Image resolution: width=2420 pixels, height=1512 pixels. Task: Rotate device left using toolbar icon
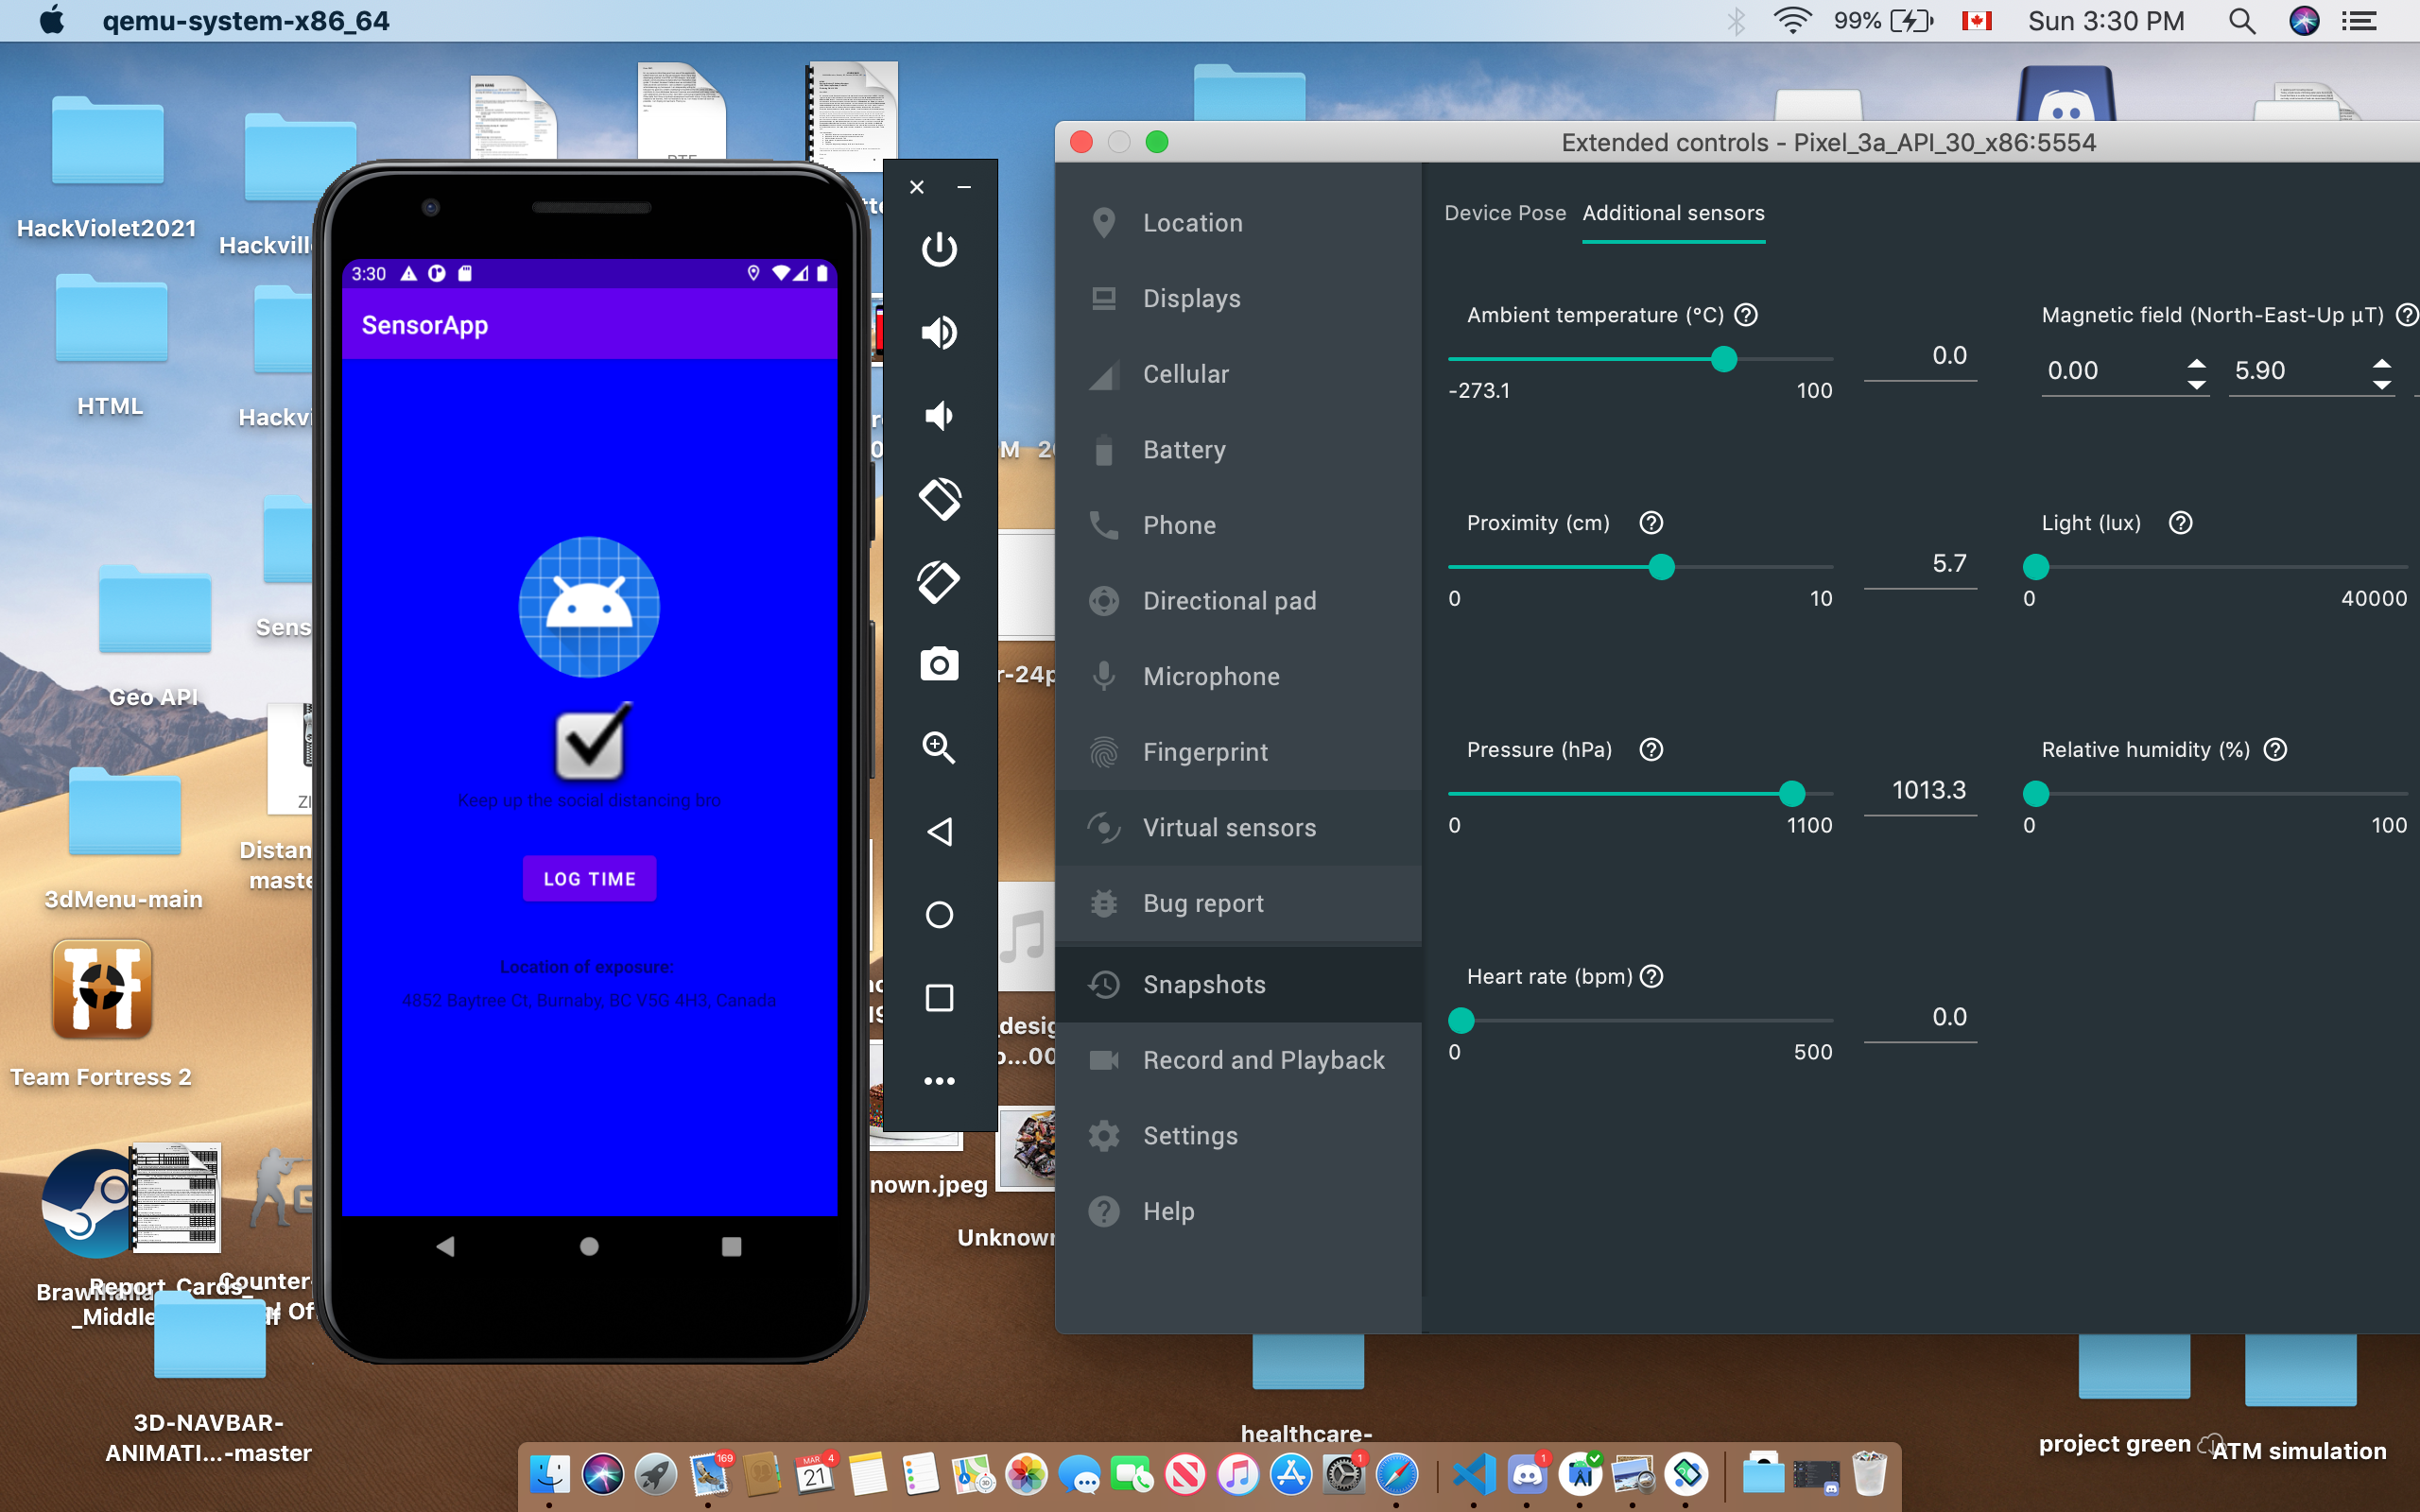(x=938, y=499)
